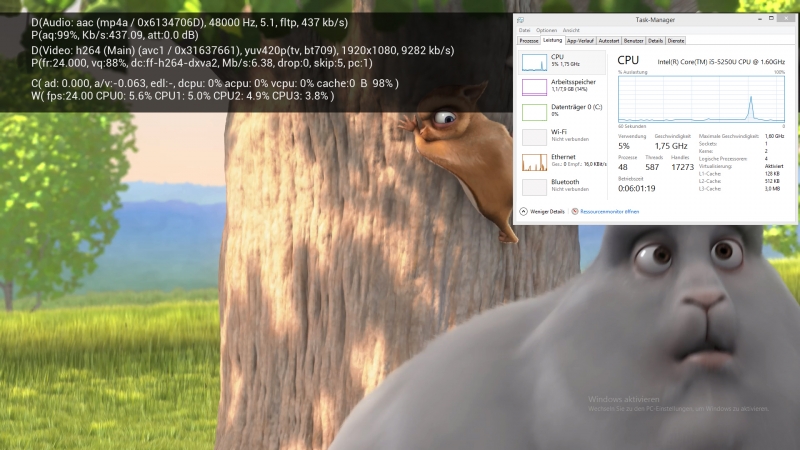Go to the Benutzer tab

coord(633,41)
